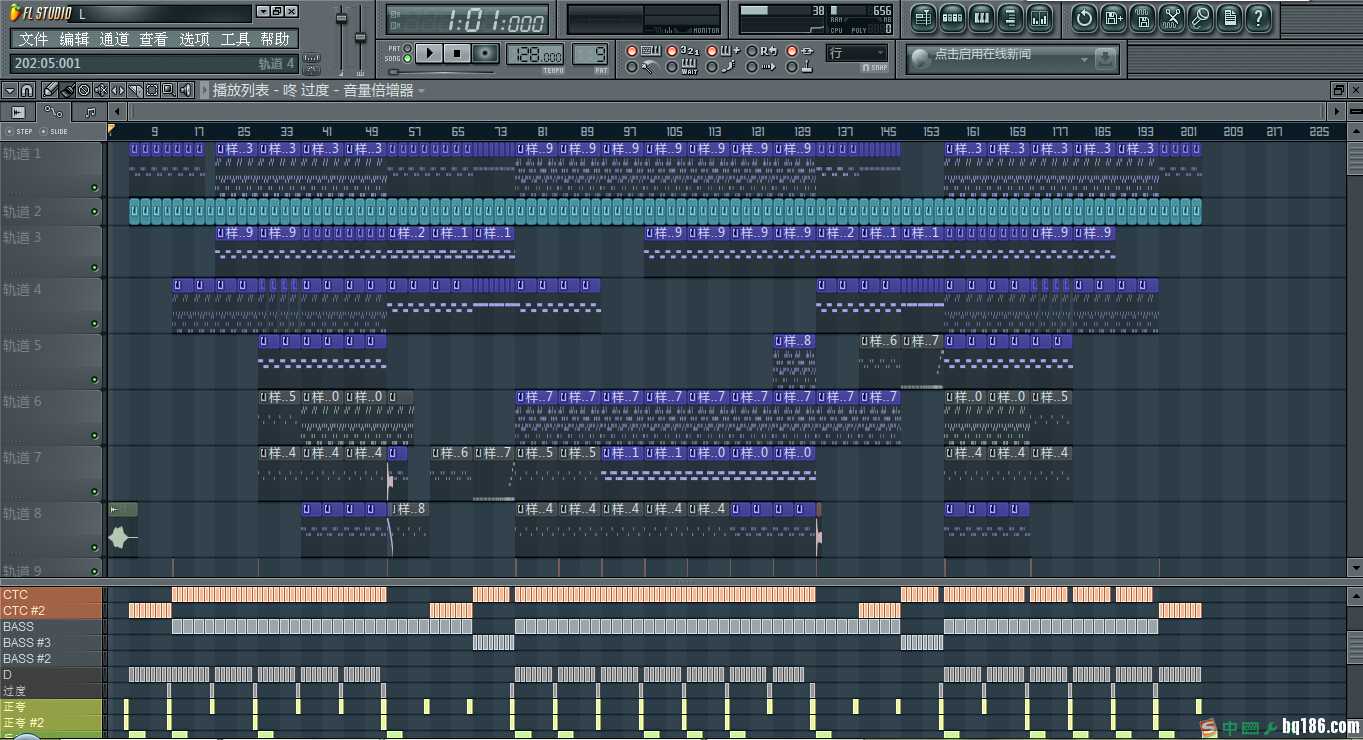
Task: Open the Project info document icon
Action: (x=1230, y=18)
